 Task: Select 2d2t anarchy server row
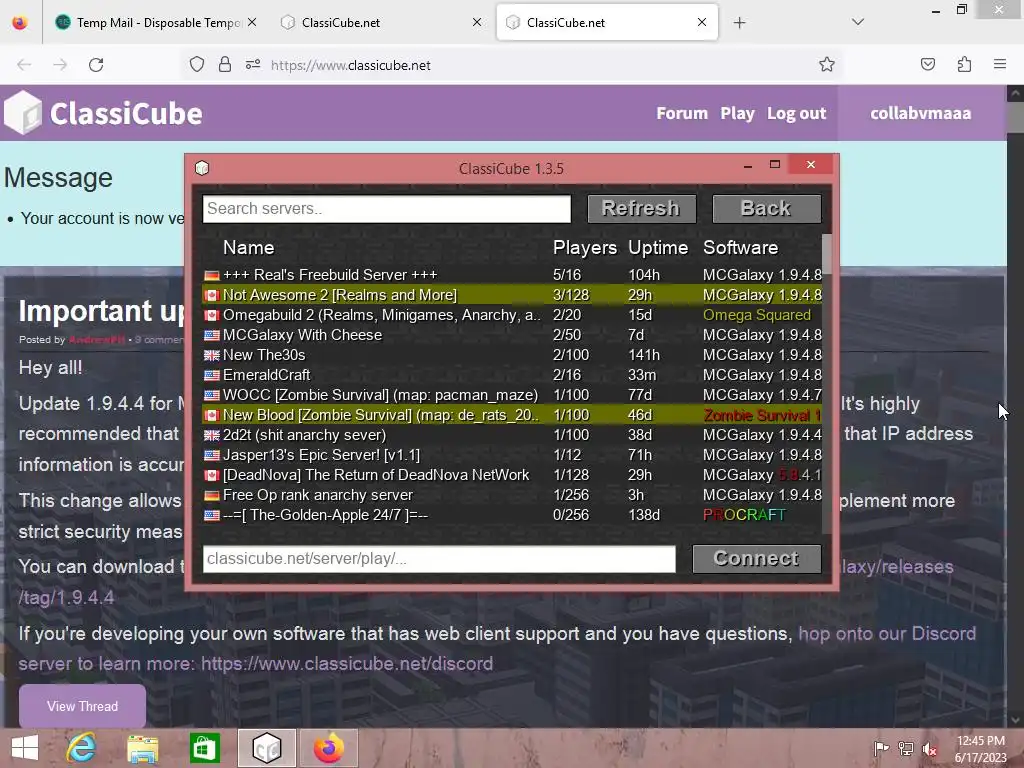point(511,435)
